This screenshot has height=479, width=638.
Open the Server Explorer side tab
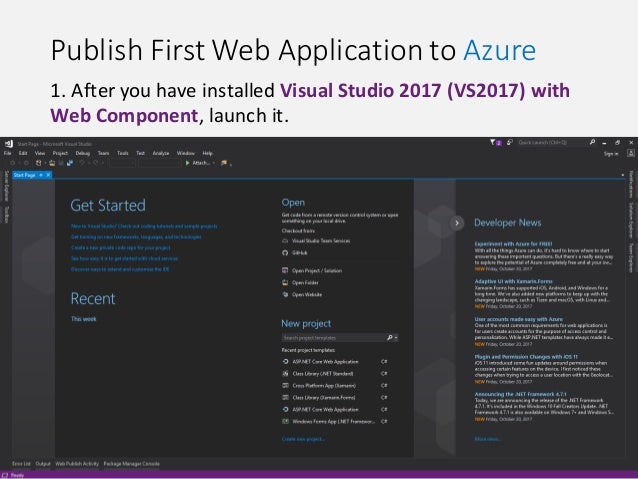pos(6,186)
